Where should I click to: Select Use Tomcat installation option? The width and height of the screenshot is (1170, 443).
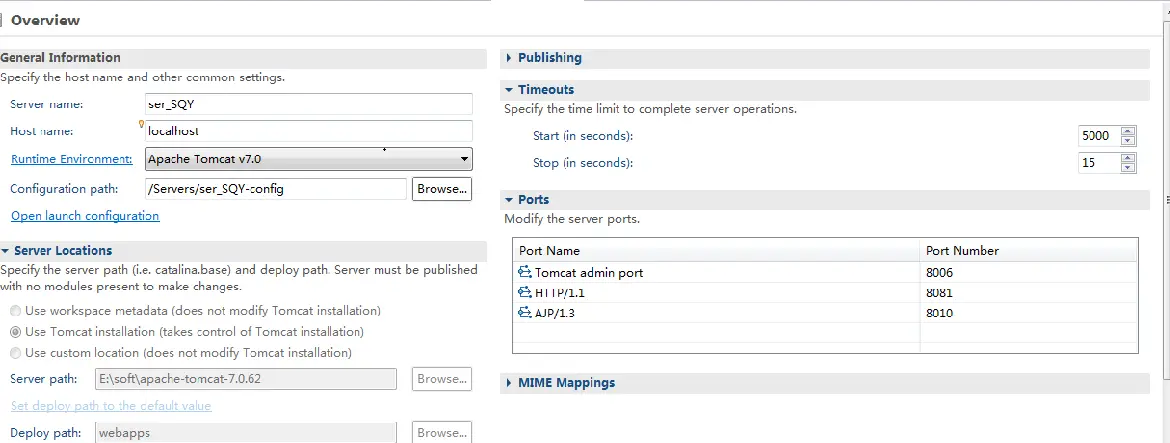pyautogui.click(x=16, y=331)
